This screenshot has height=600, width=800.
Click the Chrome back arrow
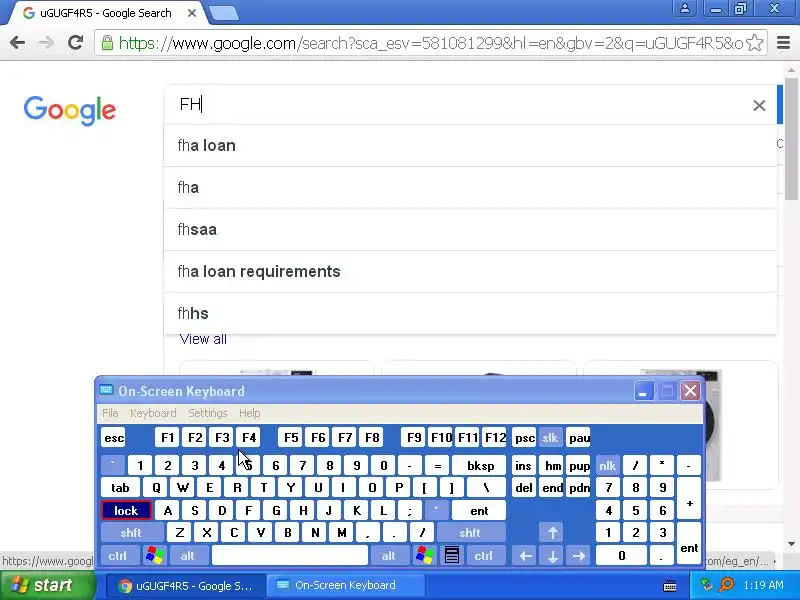tap(17, 43)
